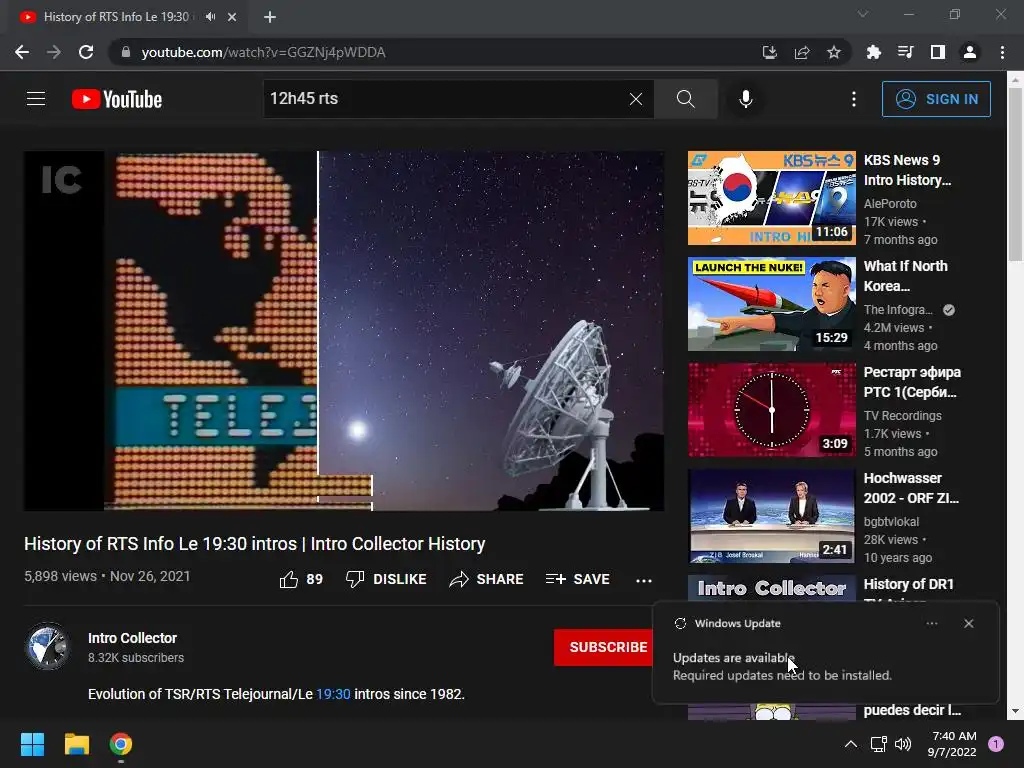1024x768 pixels.
Task: Open the SHARE options
Action: pyautogui.click(x=487, y=579)
